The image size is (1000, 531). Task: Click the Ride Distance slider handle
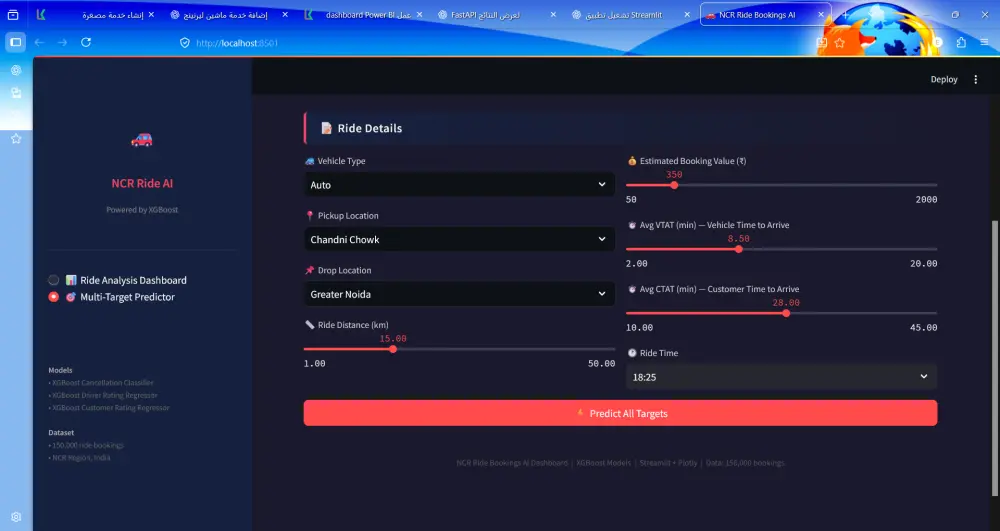(x=393, y=349)
